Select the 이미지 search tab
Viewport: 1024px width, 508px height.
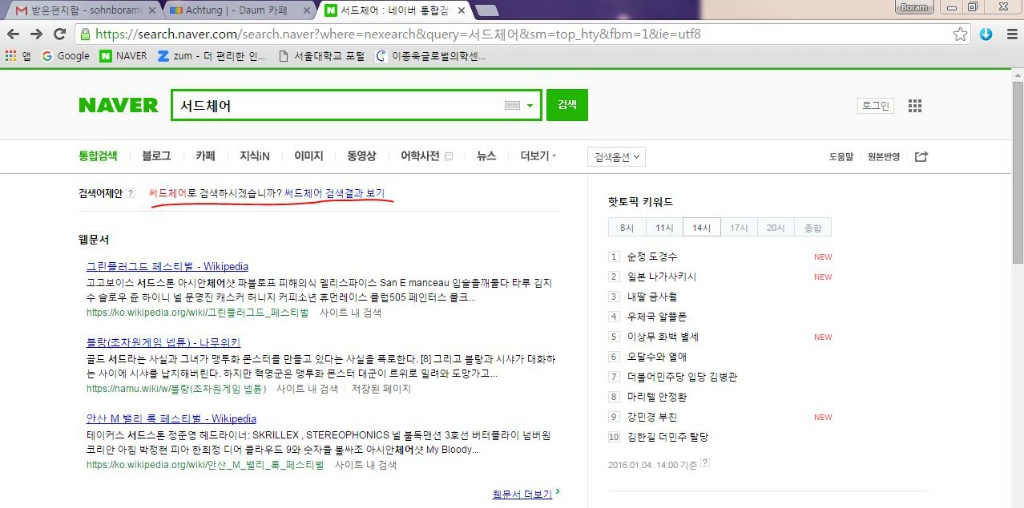[x=308, y=156]
